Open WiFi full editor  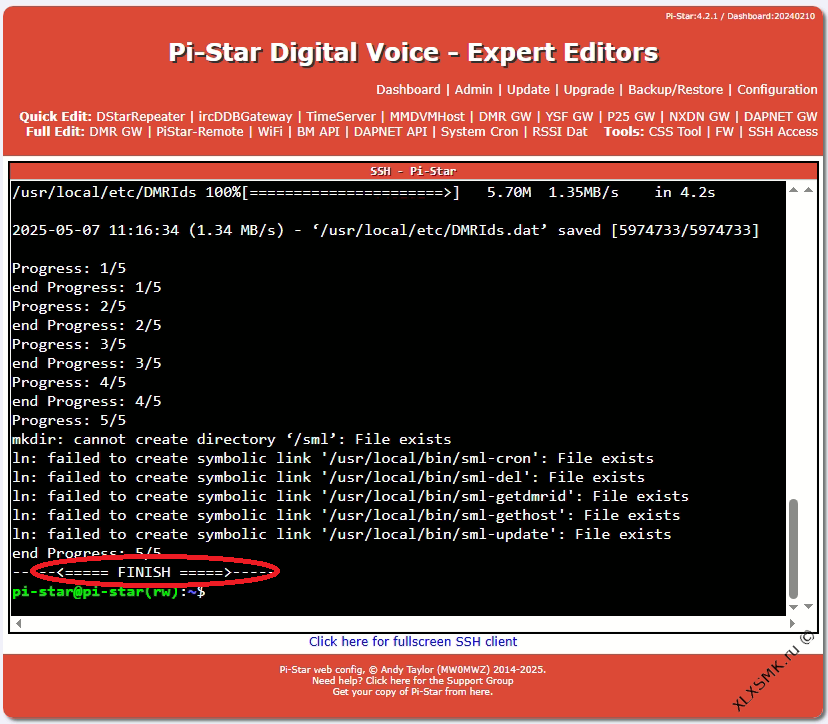point(270,131)
